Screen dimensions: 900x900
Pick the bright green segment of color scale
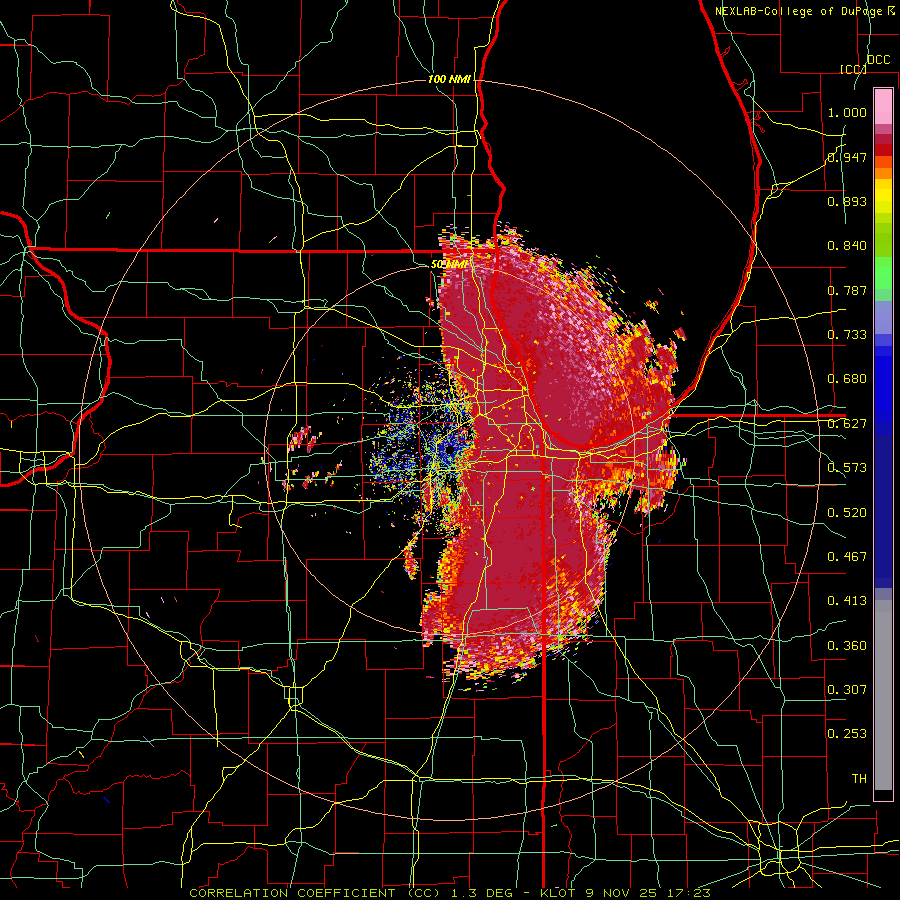[x=883, y=273]
